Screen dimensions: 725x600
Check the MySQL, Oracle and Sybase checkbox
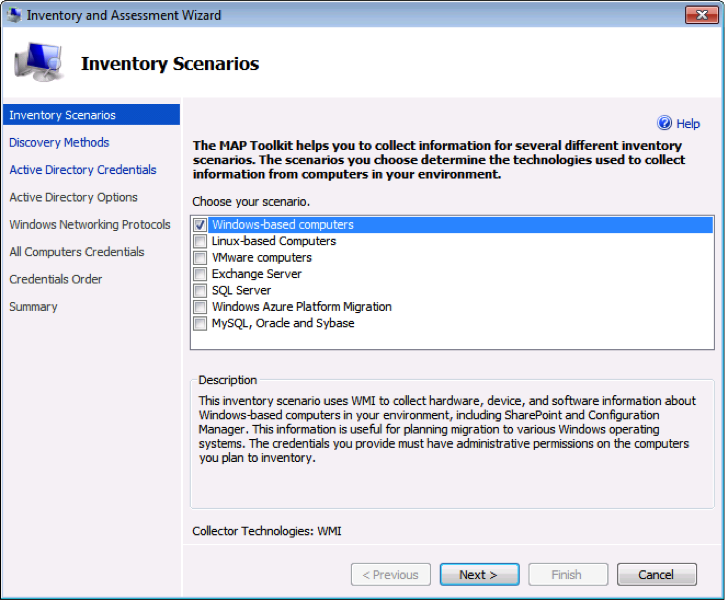click(200, 323)
